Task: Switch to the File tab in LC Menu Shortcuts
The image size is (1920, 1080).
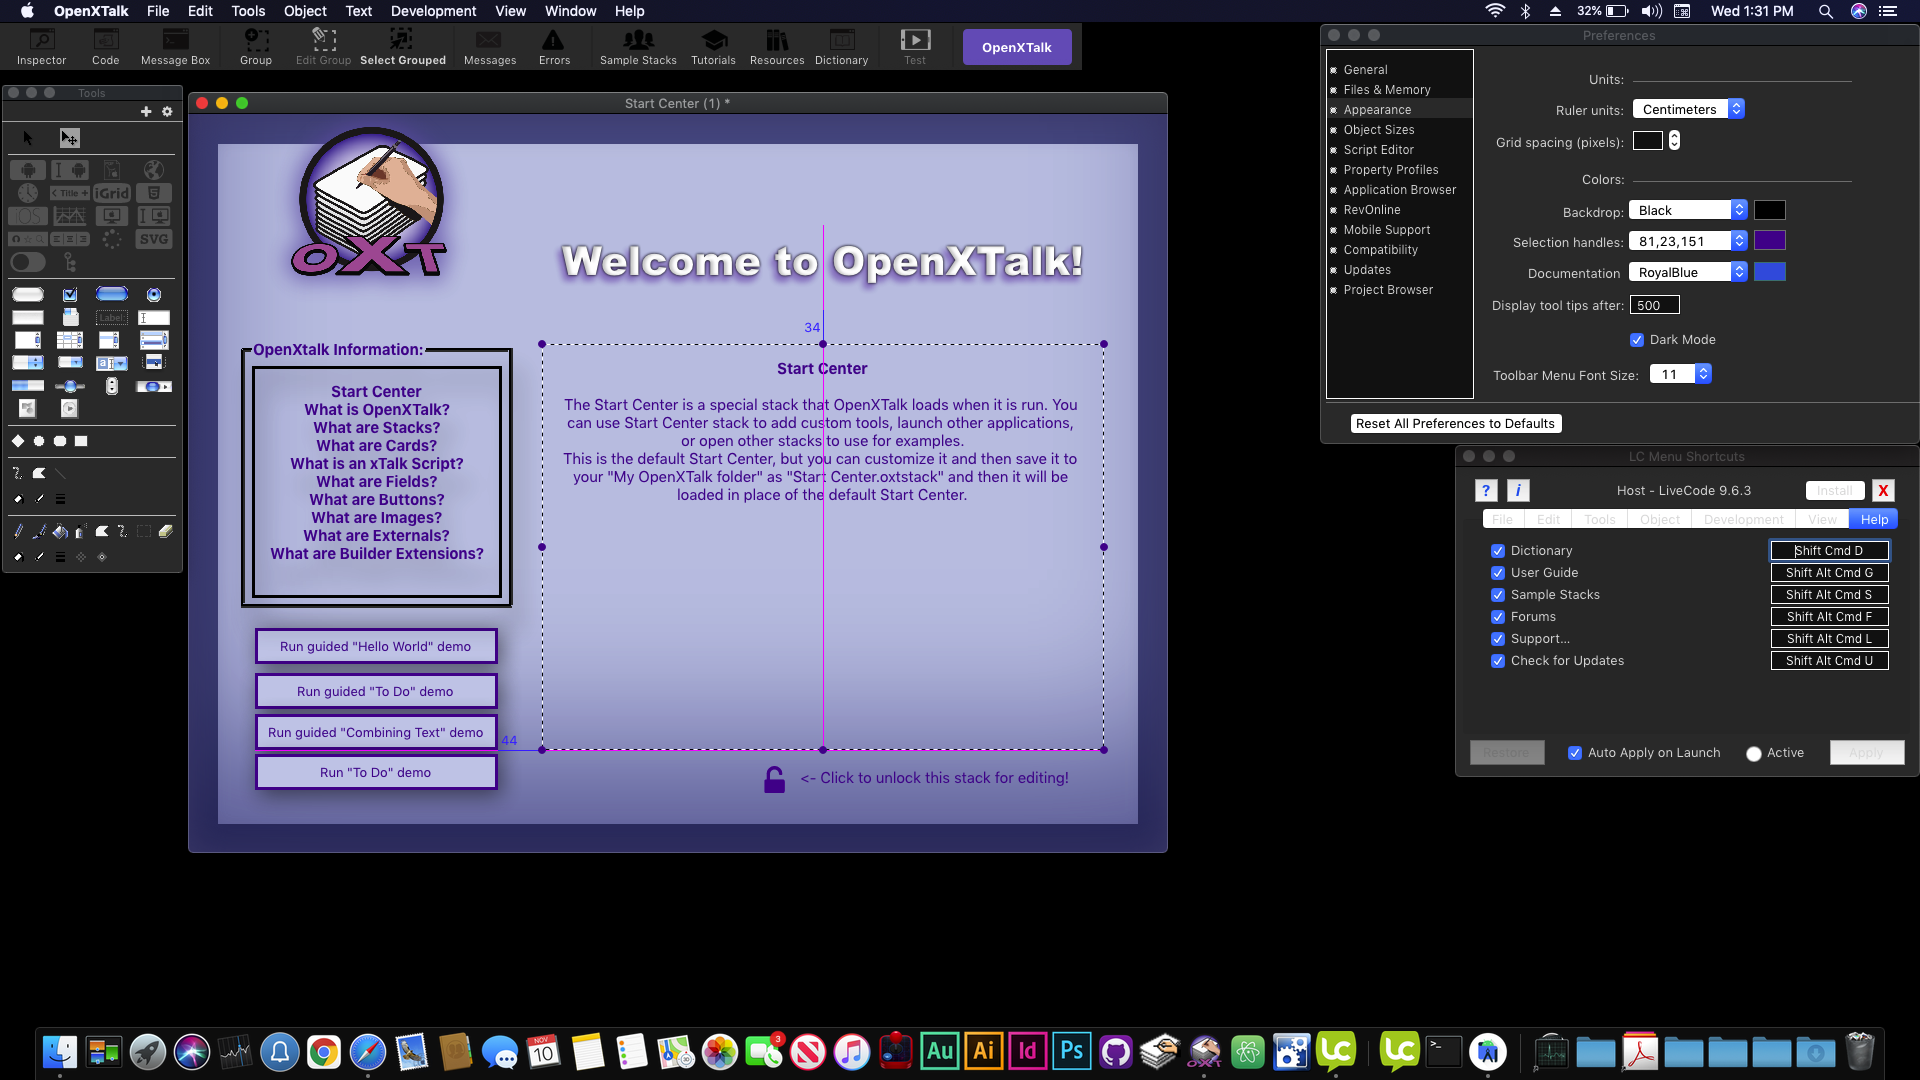Action: click(x=1502, y=519)
